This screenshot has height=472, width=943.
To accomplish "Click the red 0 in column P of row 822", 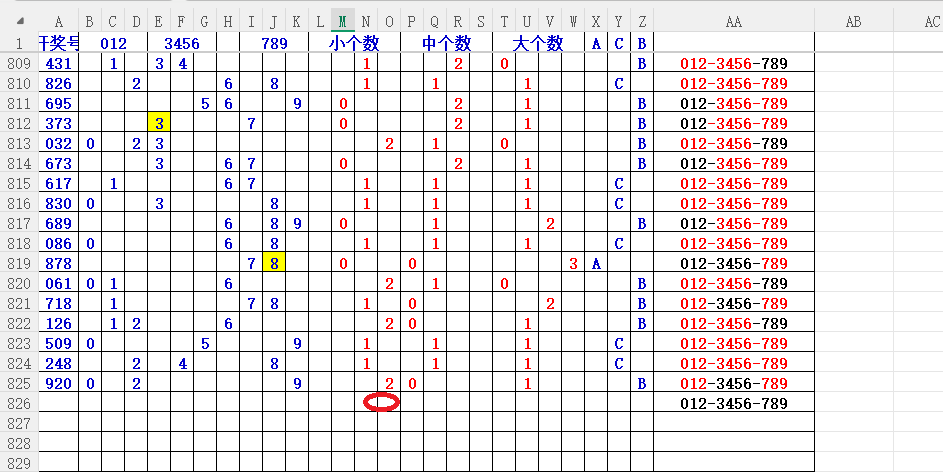I will tap(412, 323).
